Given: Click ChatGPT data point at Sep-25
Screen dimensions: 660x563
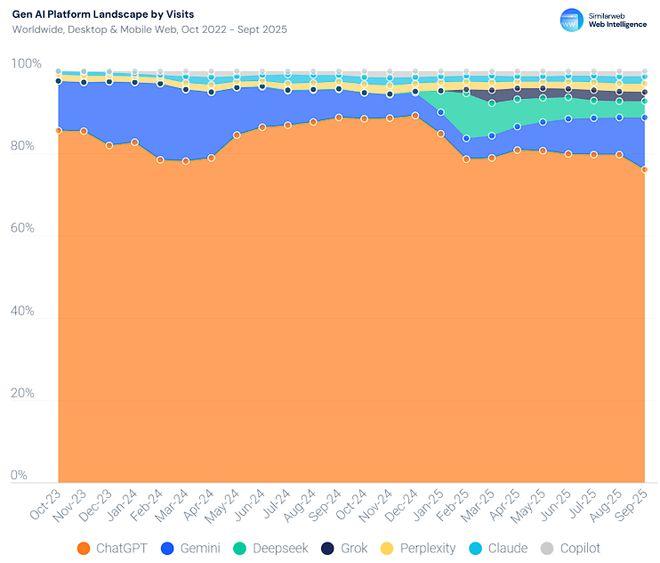Looking at the screenshot, I should 645,169.
